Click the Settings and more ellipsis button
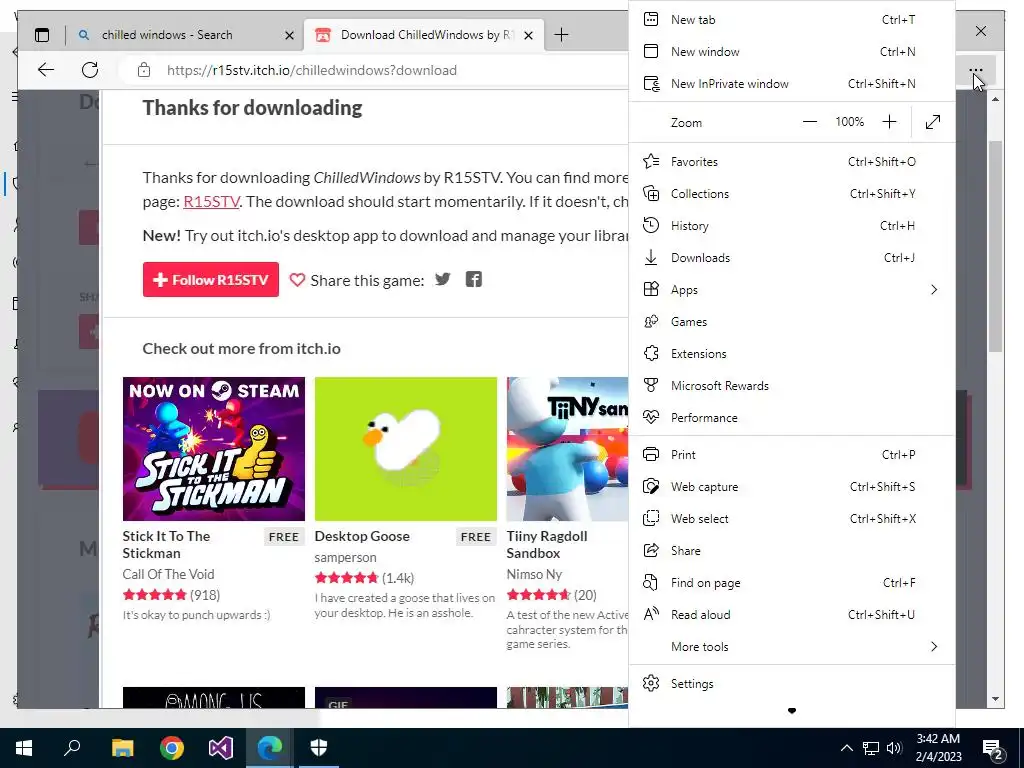 (976, 70)
